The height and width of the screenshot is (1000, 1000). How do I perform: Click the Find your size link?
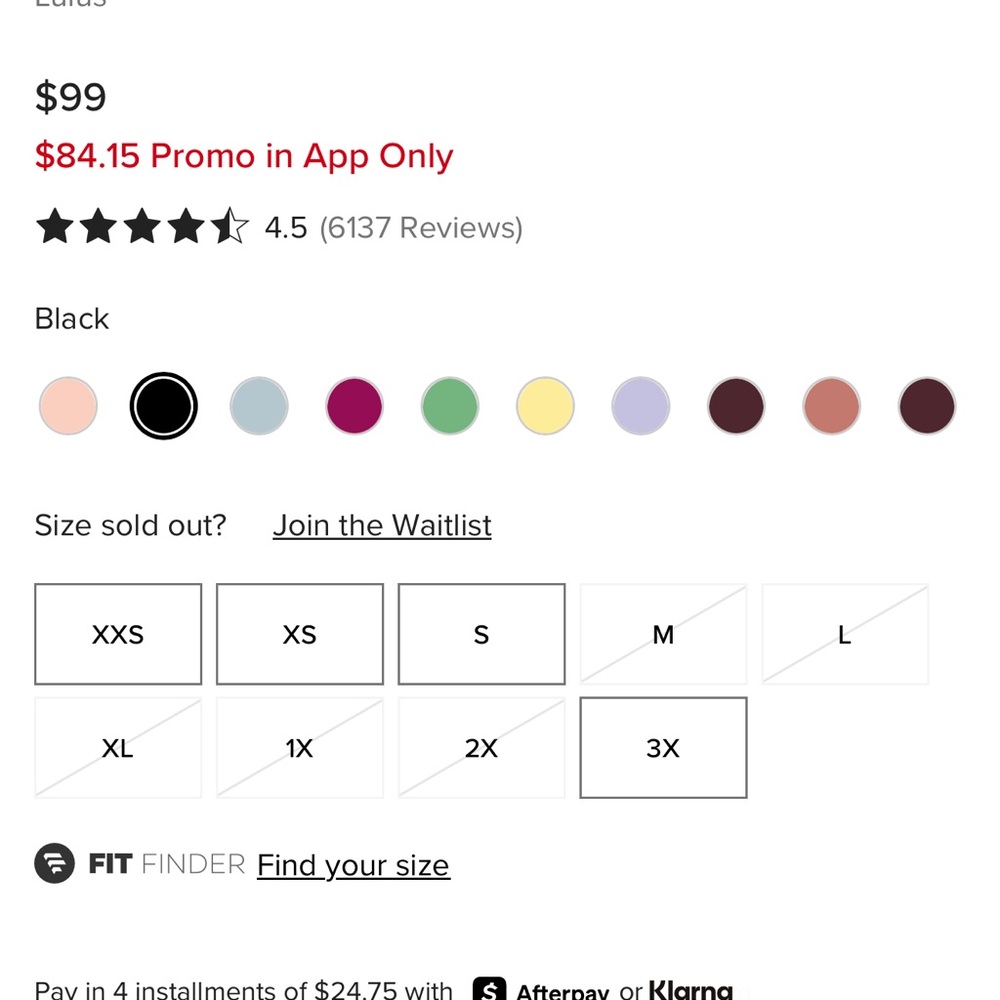[x=353, y=865]
